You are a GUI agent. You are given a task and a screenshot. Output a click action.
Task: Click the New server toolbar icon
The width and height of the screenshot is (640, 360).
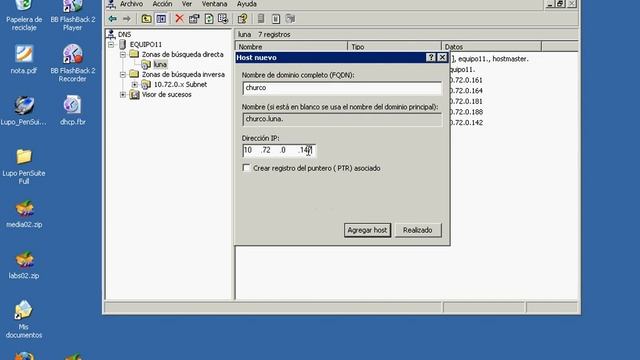261,19
